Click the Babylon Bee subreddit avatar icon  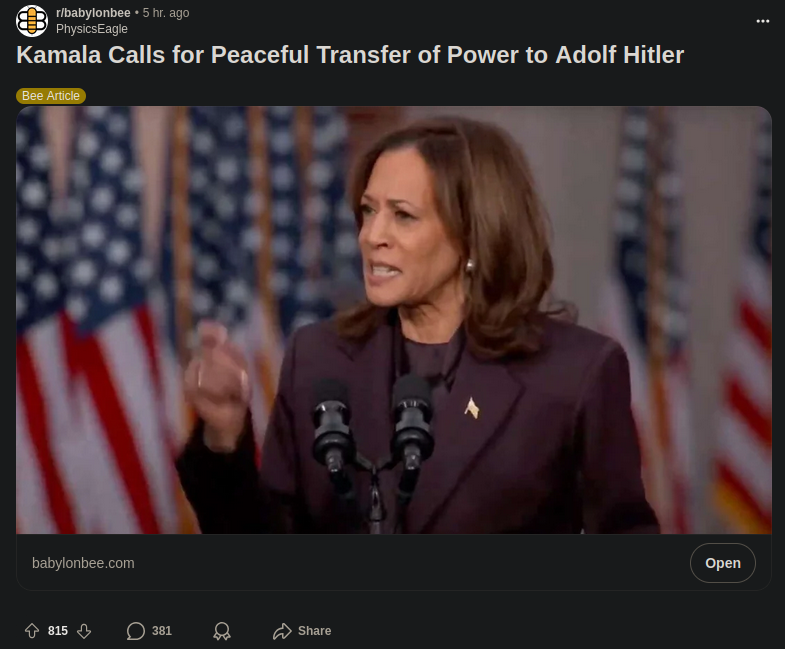click(x=32, y=21)
